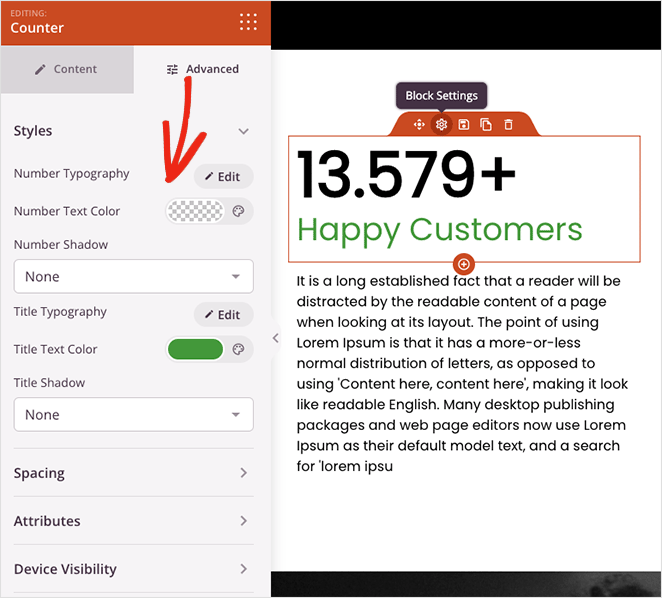Click the add block plus icon
The image size is (662, 598).
464,264
